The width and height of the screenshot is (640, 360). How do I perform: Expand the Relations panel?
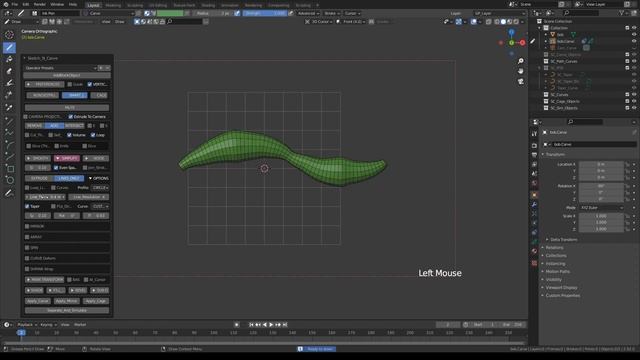click(554, 247)
